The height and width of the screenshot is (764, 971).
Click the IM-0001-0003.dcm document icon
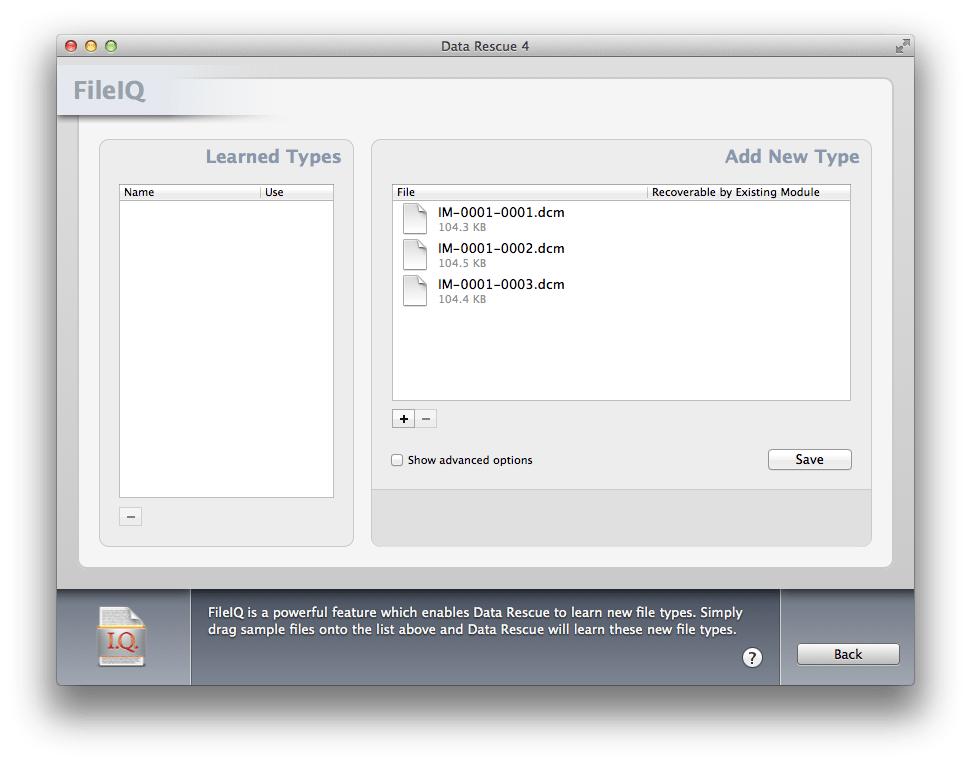pos(415,291)
